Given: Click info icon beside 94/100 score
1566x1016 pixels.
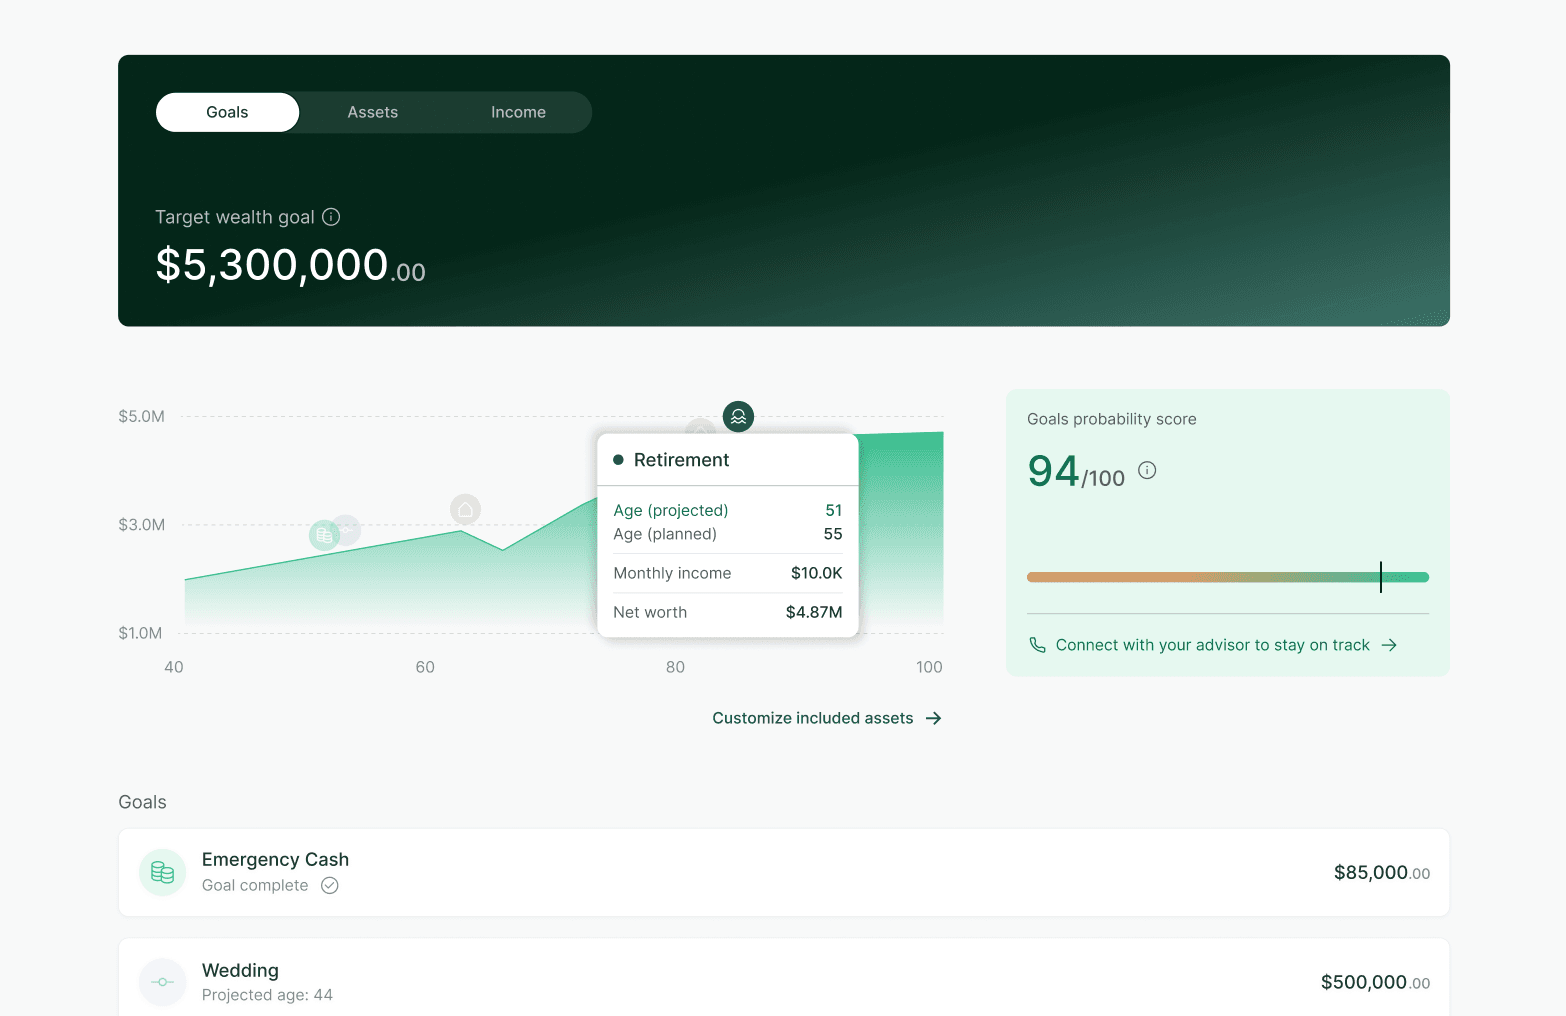Looking at the screenshot, I should (x=1147, y=470).
